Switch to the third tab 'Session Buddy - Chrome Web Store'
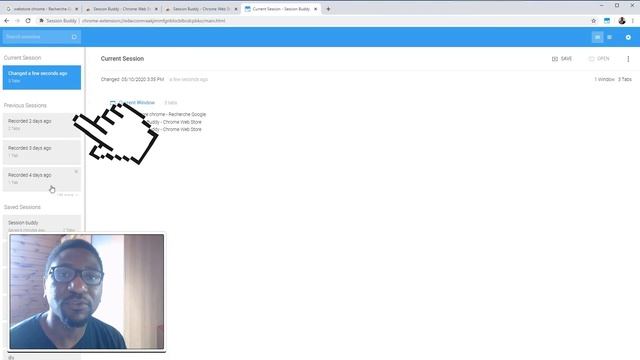 tap(201, 9)
